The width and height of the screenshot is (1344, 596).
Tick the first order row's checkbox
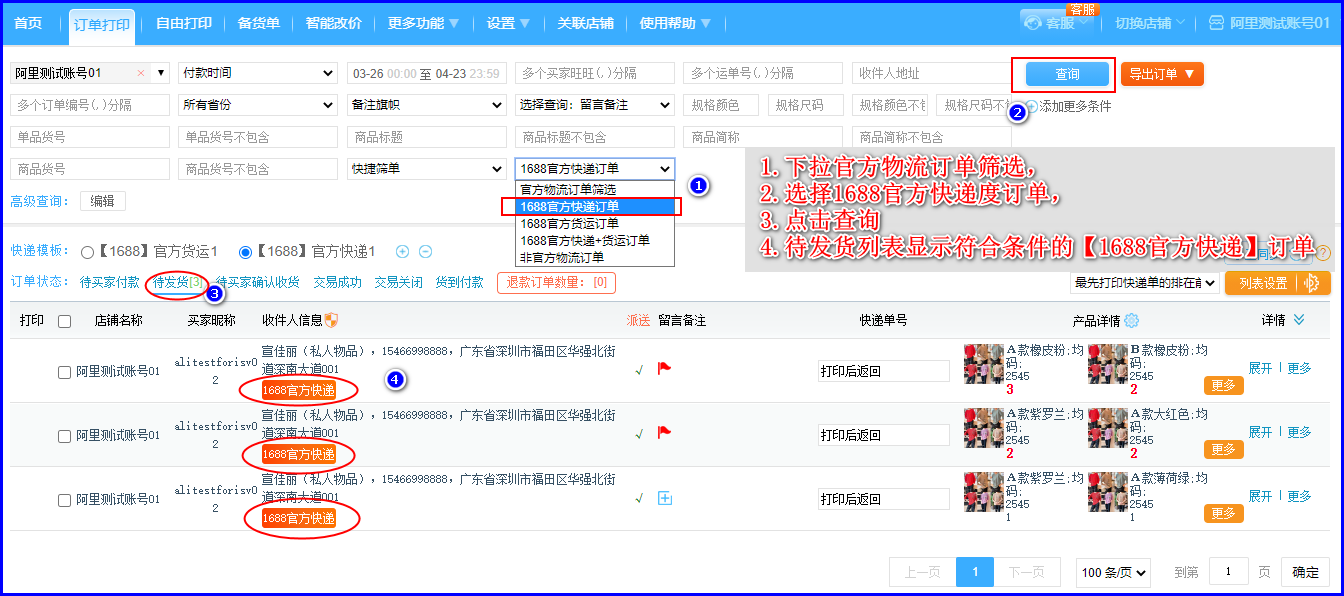click(65, 372)
